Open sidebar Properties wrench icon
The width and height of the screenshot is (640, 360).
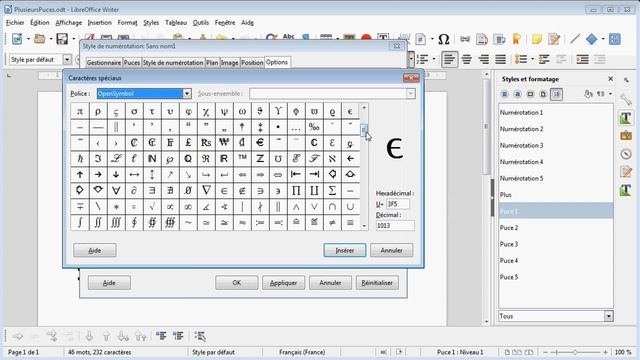626,99
